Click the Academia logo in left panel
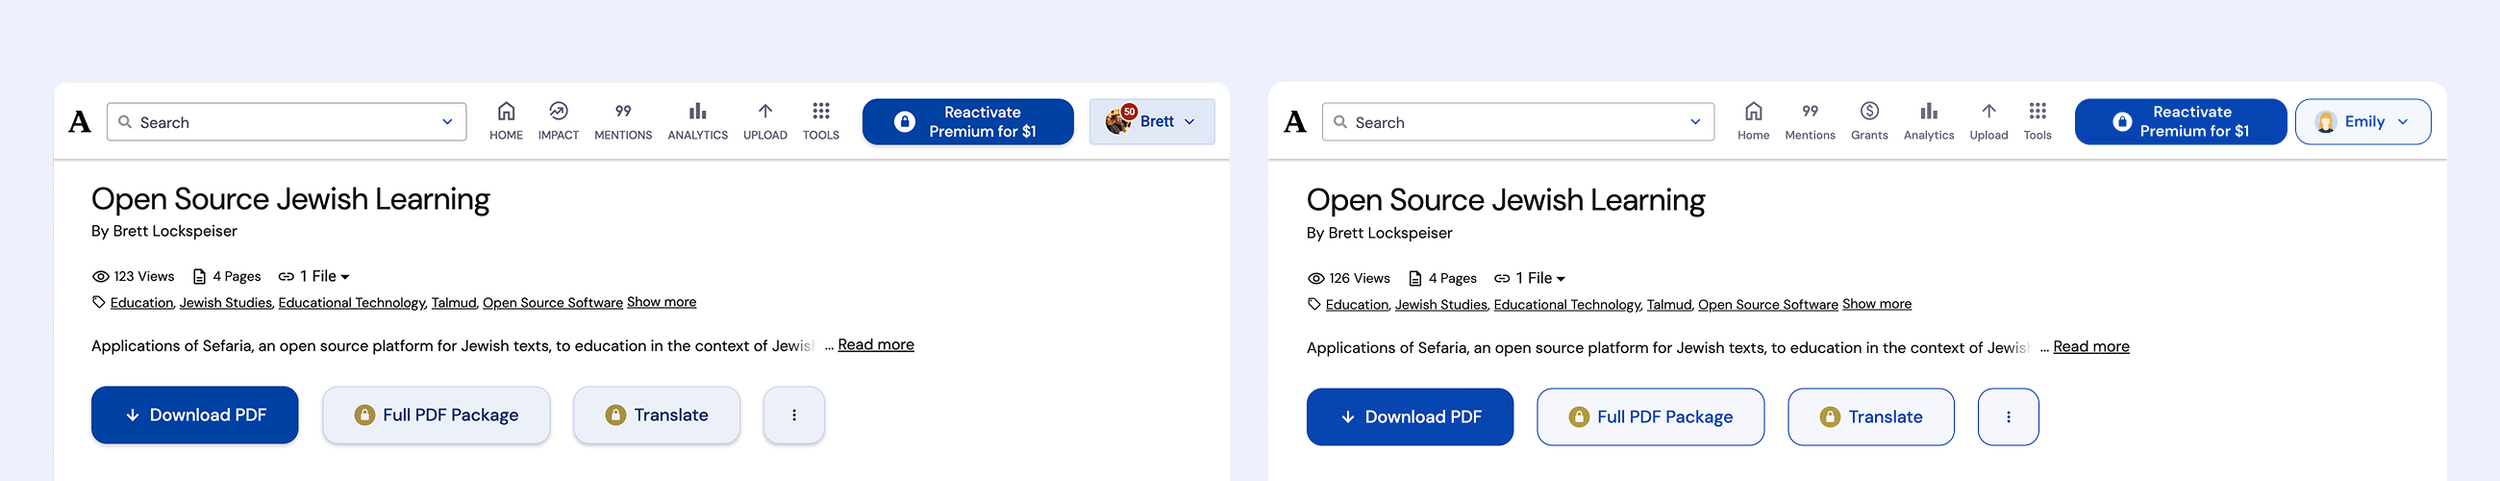The width and height of the screenshot is (2500, 481). pyautogui.click(x=80, y=122)
